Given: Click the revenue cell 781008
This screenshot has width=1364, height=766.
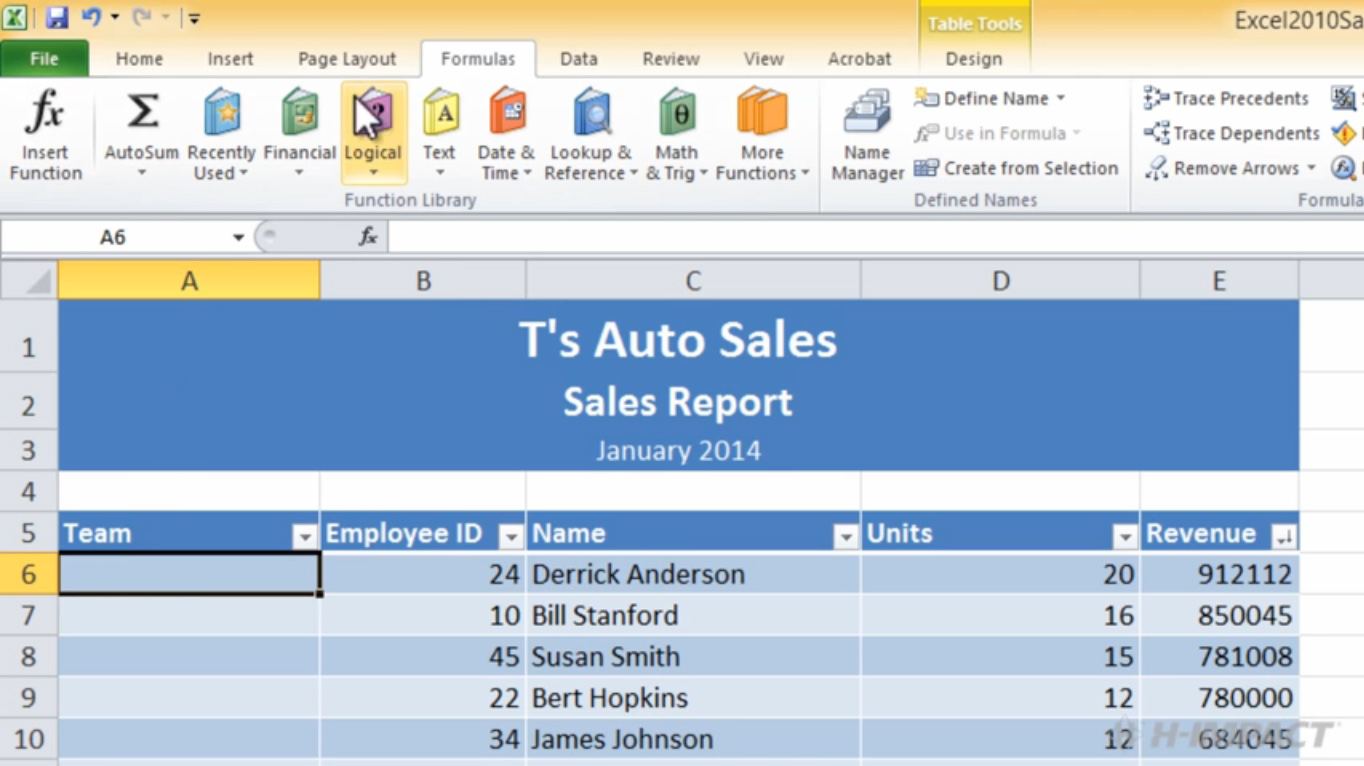Looking at the screenshot, I should coord(1219,656).
